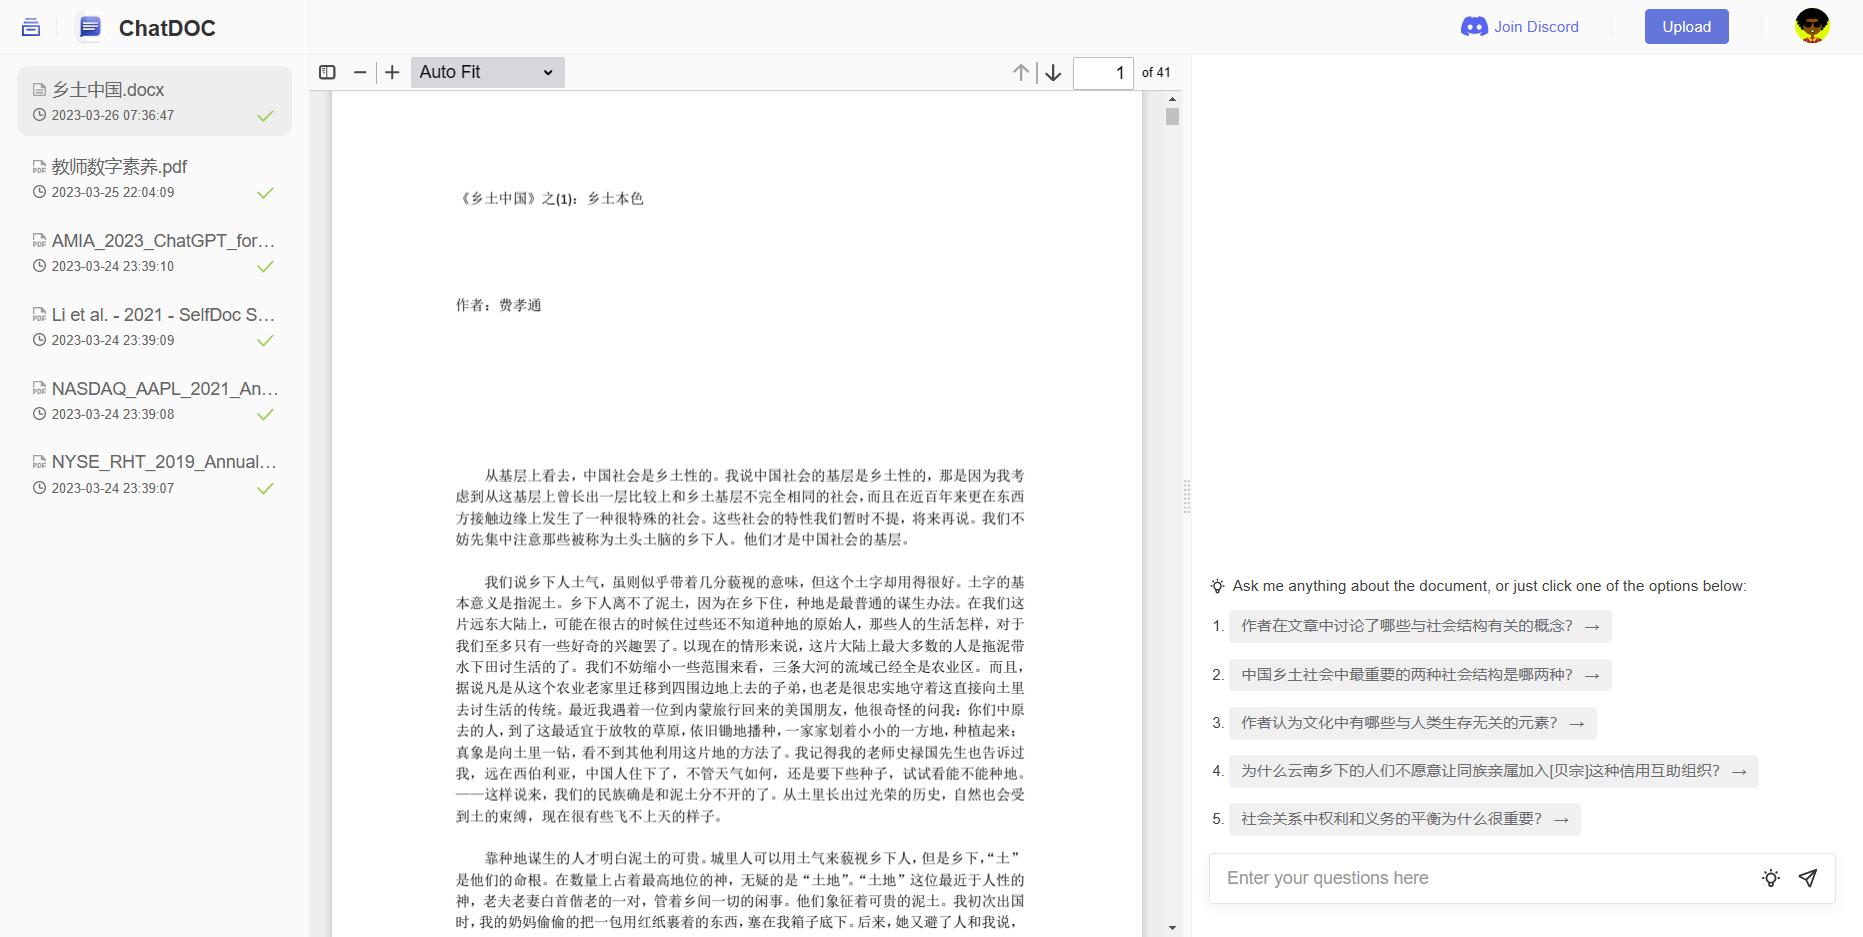Open your account menu via the avatar
The width and height of the screenshot is (1863, 937).
1812,26
